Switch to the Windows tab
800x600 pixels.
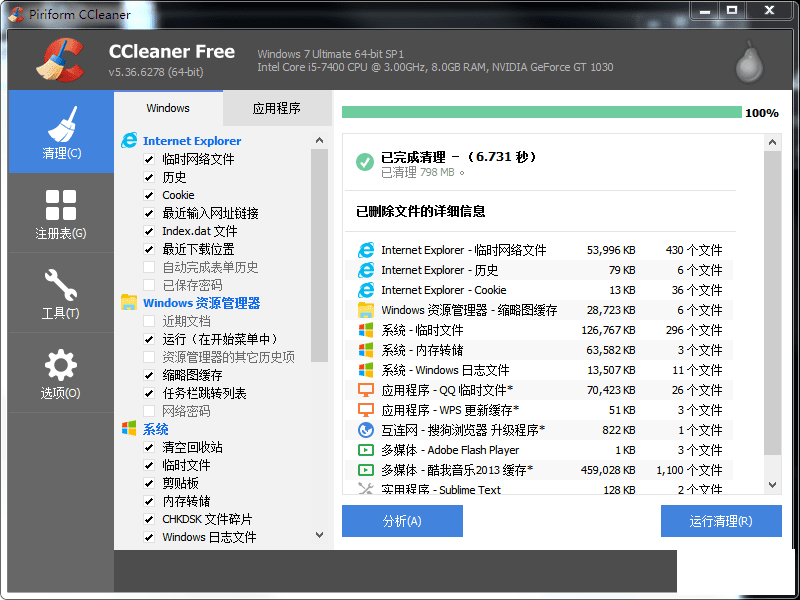168,108
